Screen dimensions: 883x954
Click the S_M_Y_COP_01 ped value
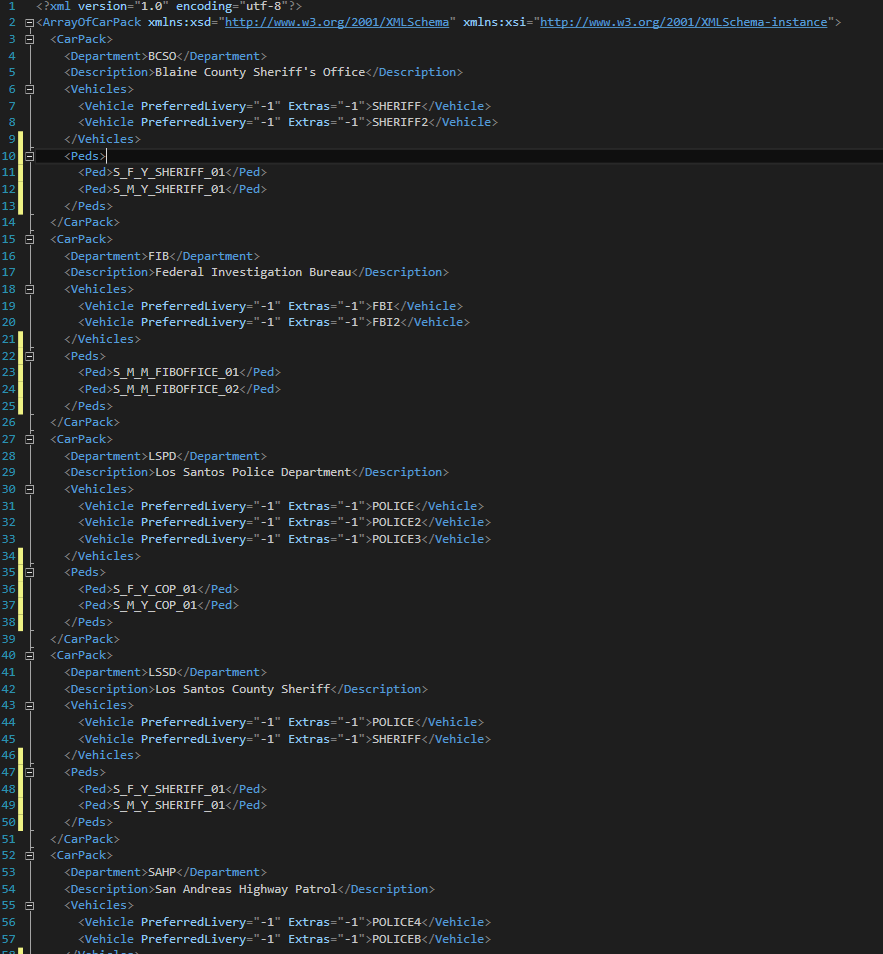coord(155,605)
